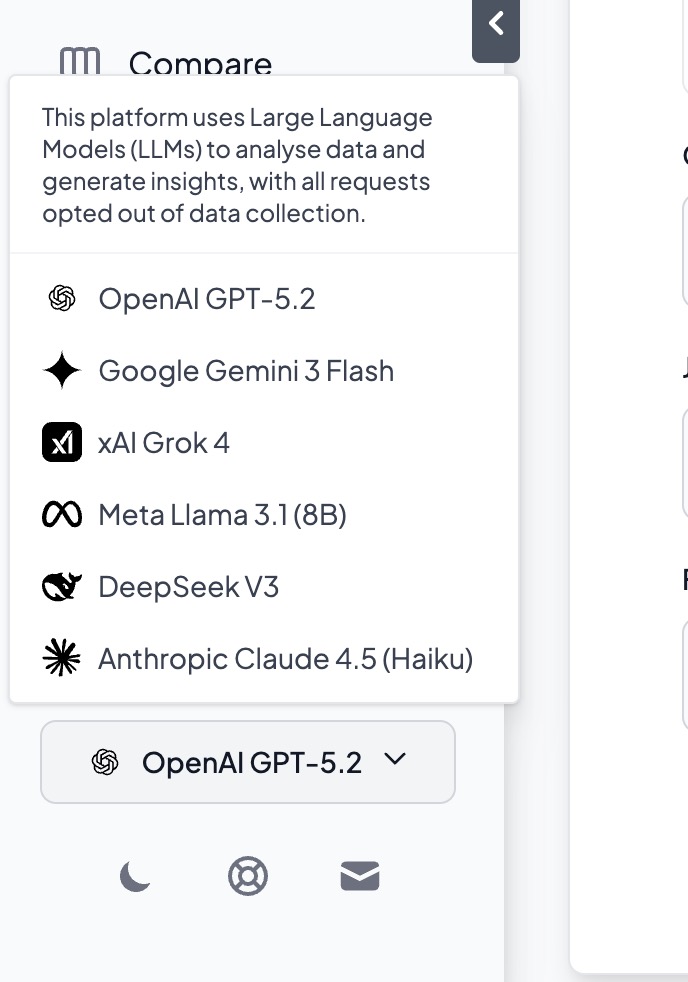The image size is (688, 982).
Task: Click the xAI square logo icon
Action: 62,443
